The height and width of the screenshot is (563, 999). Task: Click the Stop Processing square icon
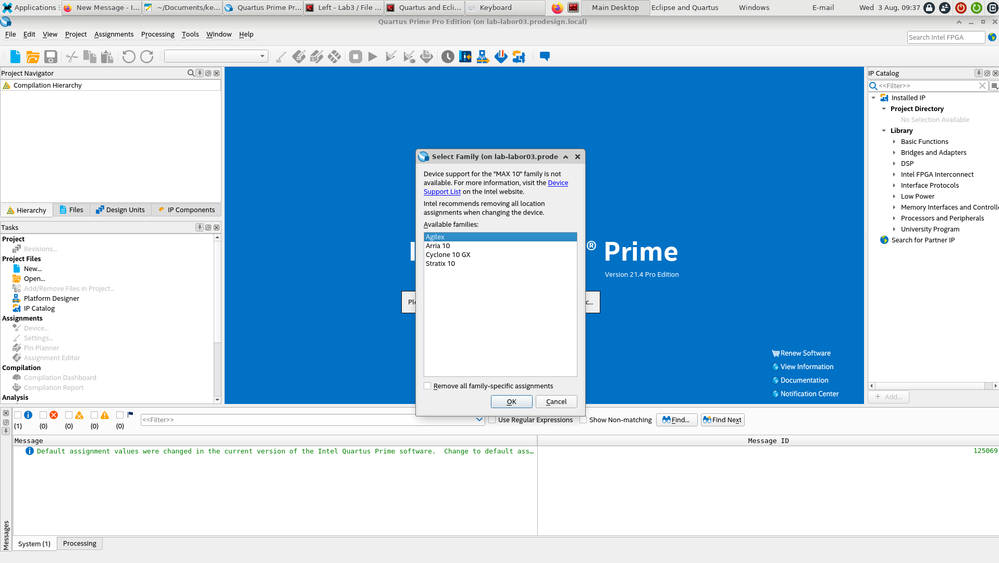click(x=356, y=57)
